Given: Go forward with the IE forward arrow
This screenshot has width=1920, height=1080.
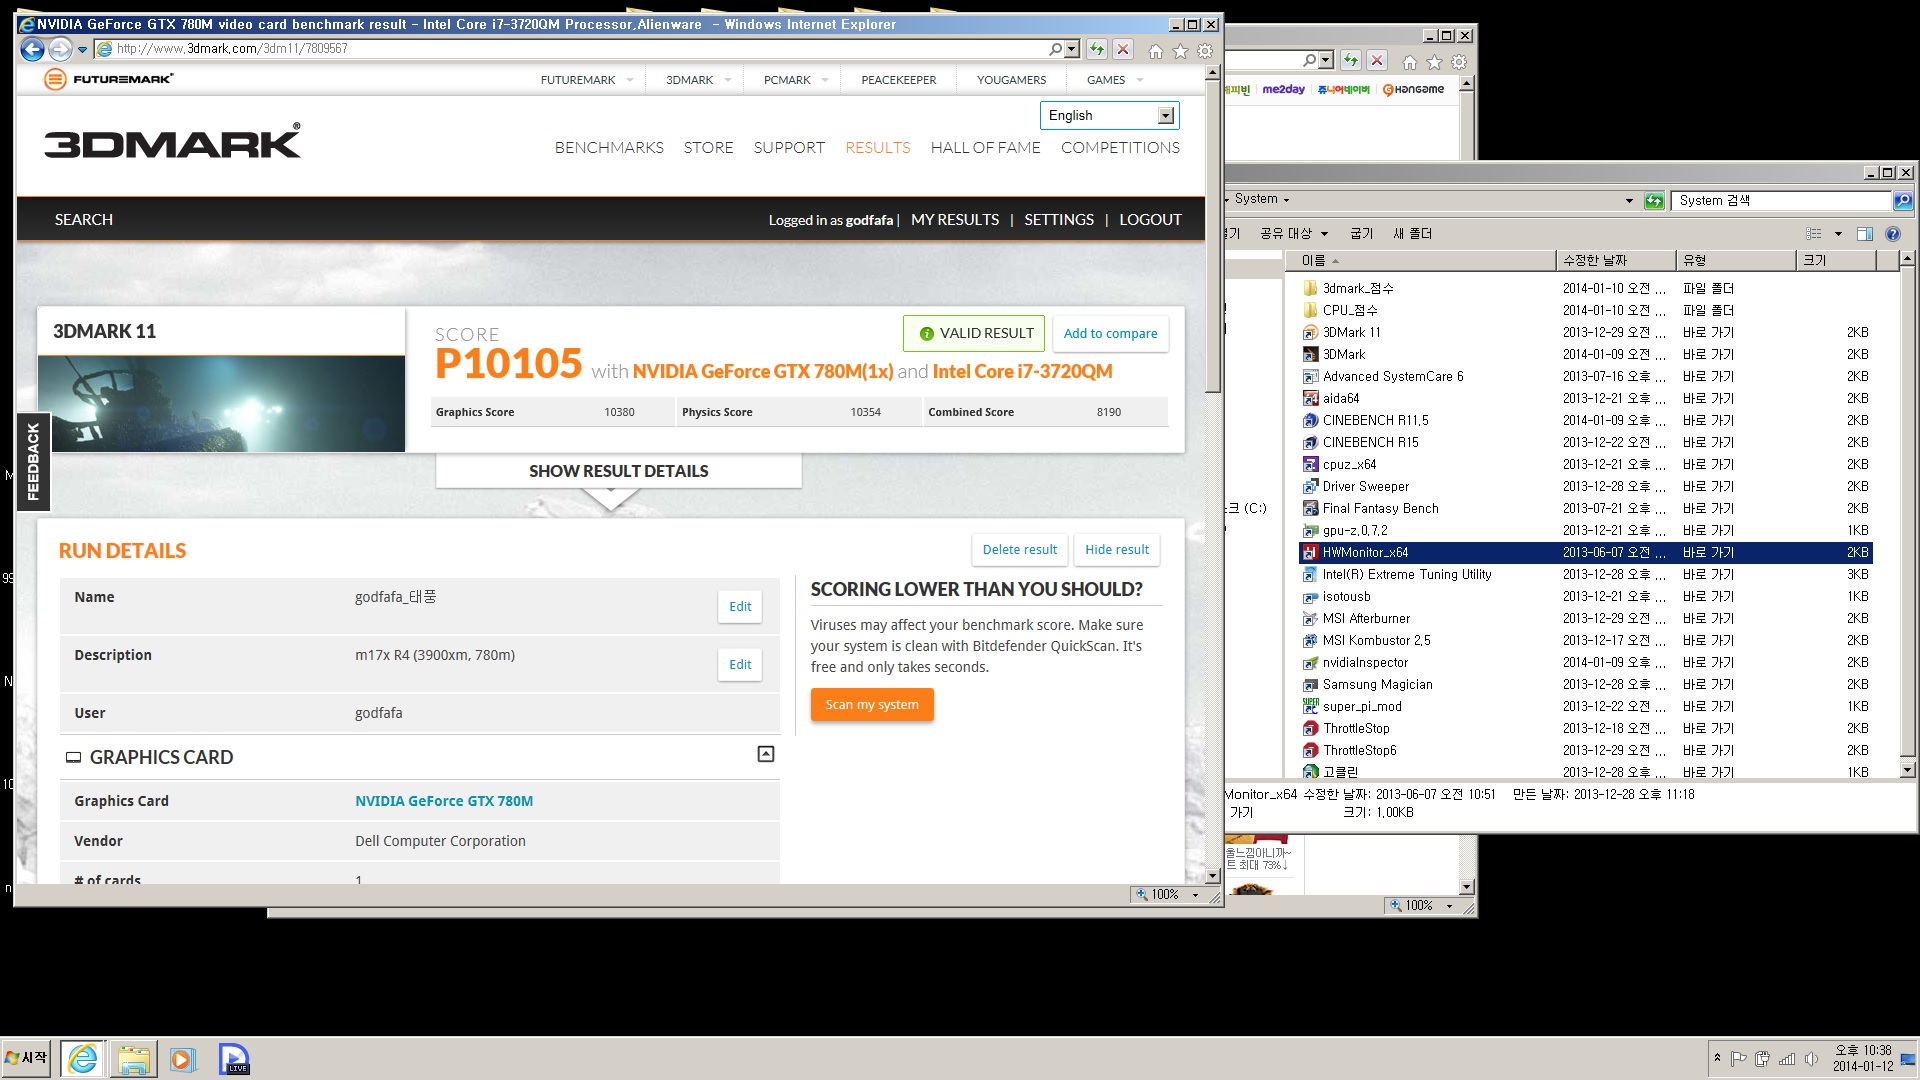Looking at the screenshot, I should tap(60, 49).
